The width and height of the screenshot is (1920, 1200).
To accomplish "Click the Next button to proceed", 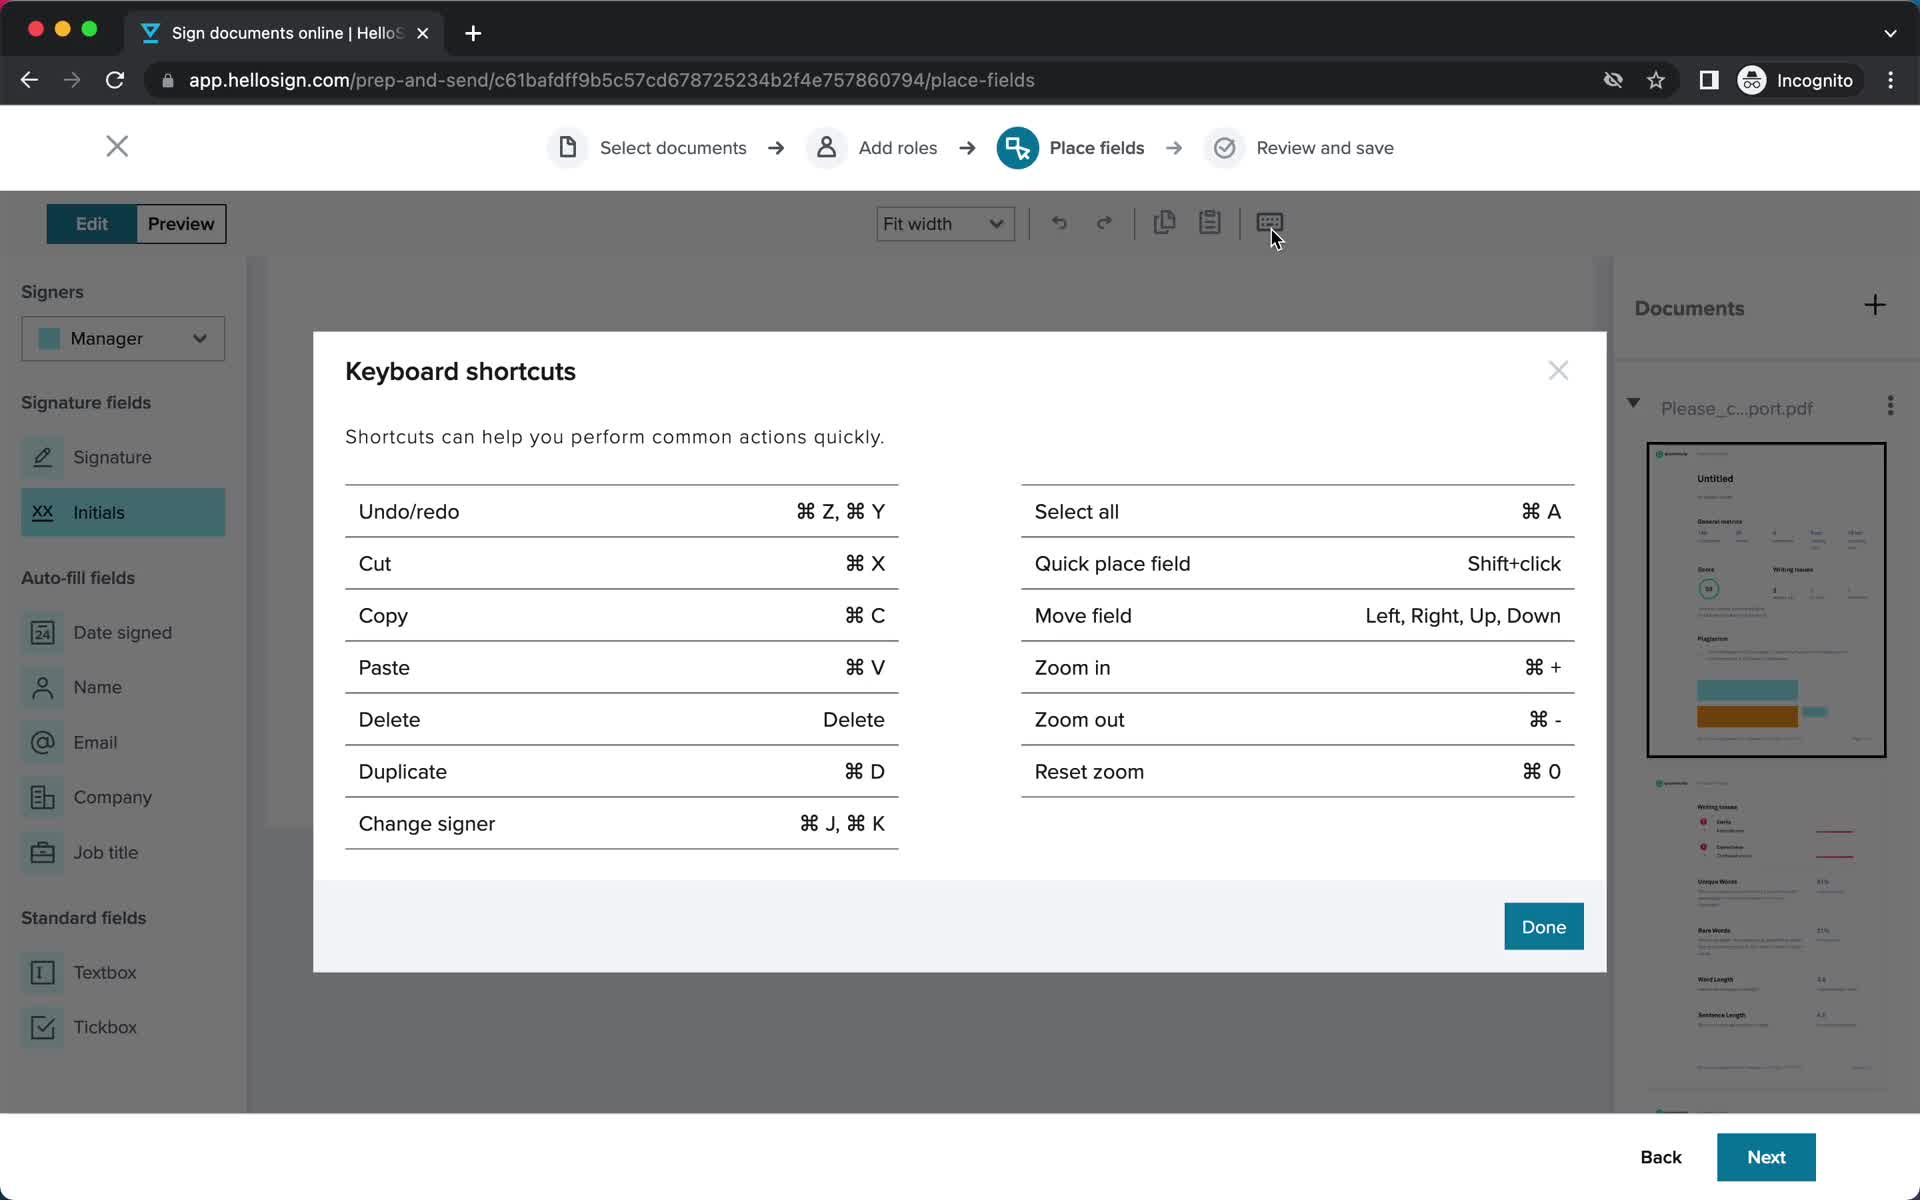I will (1768, 1157).
